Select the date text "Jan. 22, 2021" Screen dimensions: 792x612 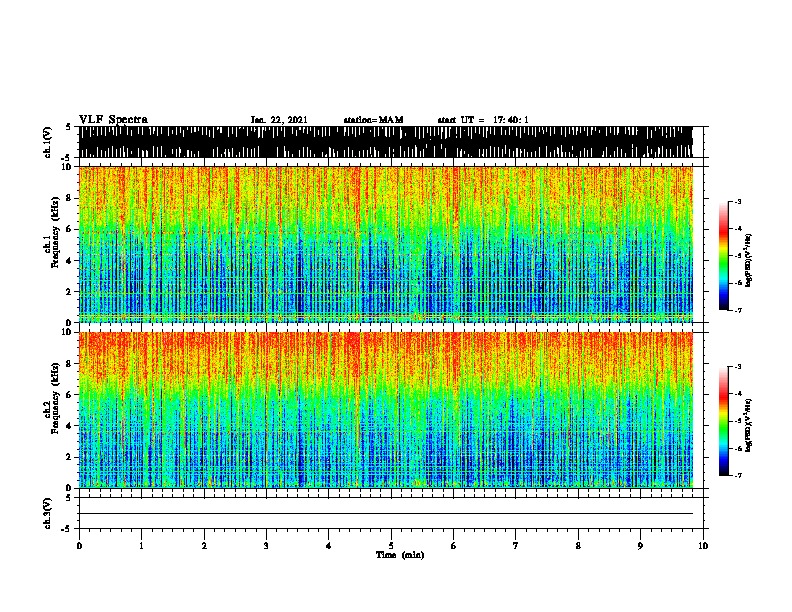279,120
